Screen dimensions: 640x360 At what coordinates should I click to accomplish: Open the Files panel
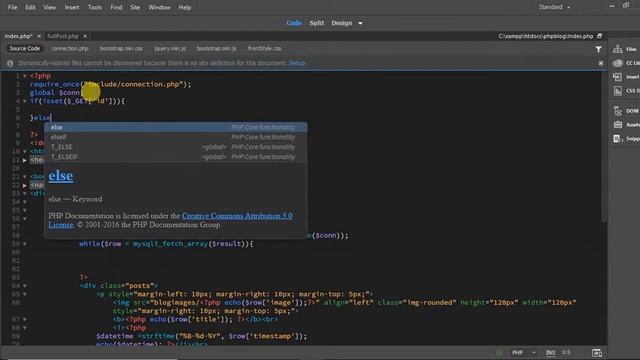[x=624, y=49]
